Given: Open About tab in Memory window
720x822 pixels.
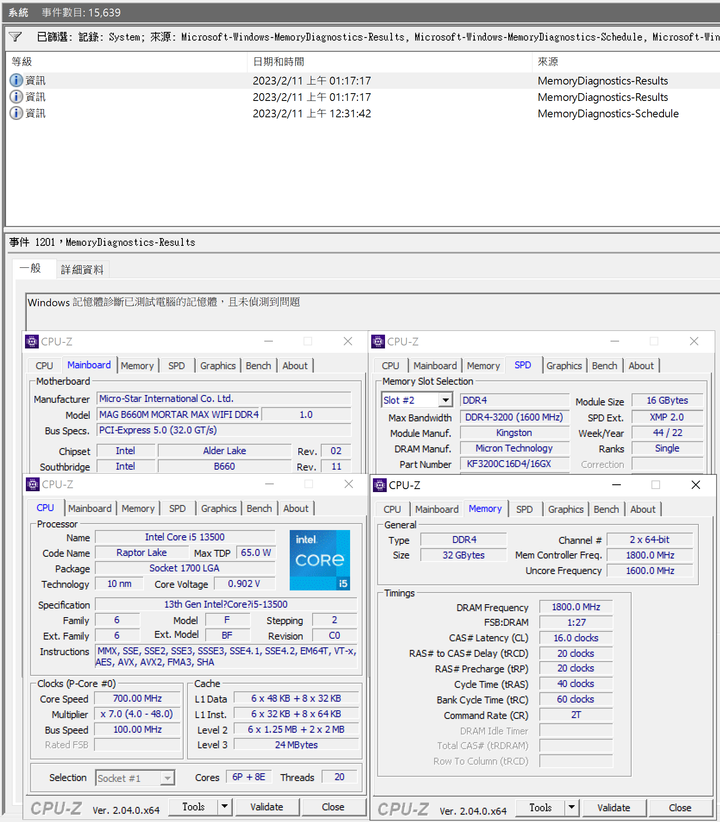Looking at the screenshot, I should pos(643,509).
